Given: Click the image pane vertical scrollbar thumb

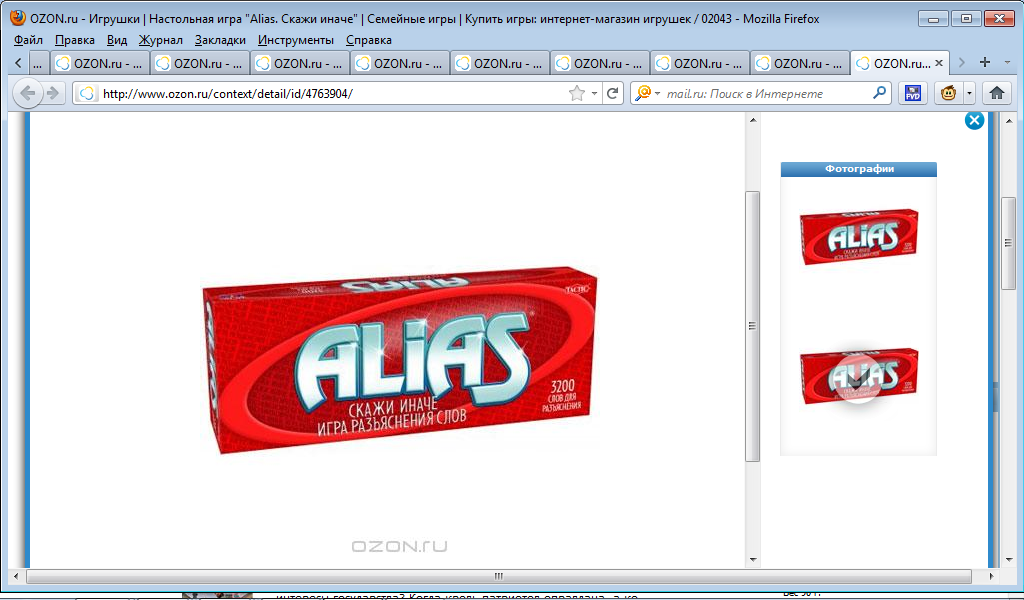Looking at the screenshot, I should [x=752, y=326].
